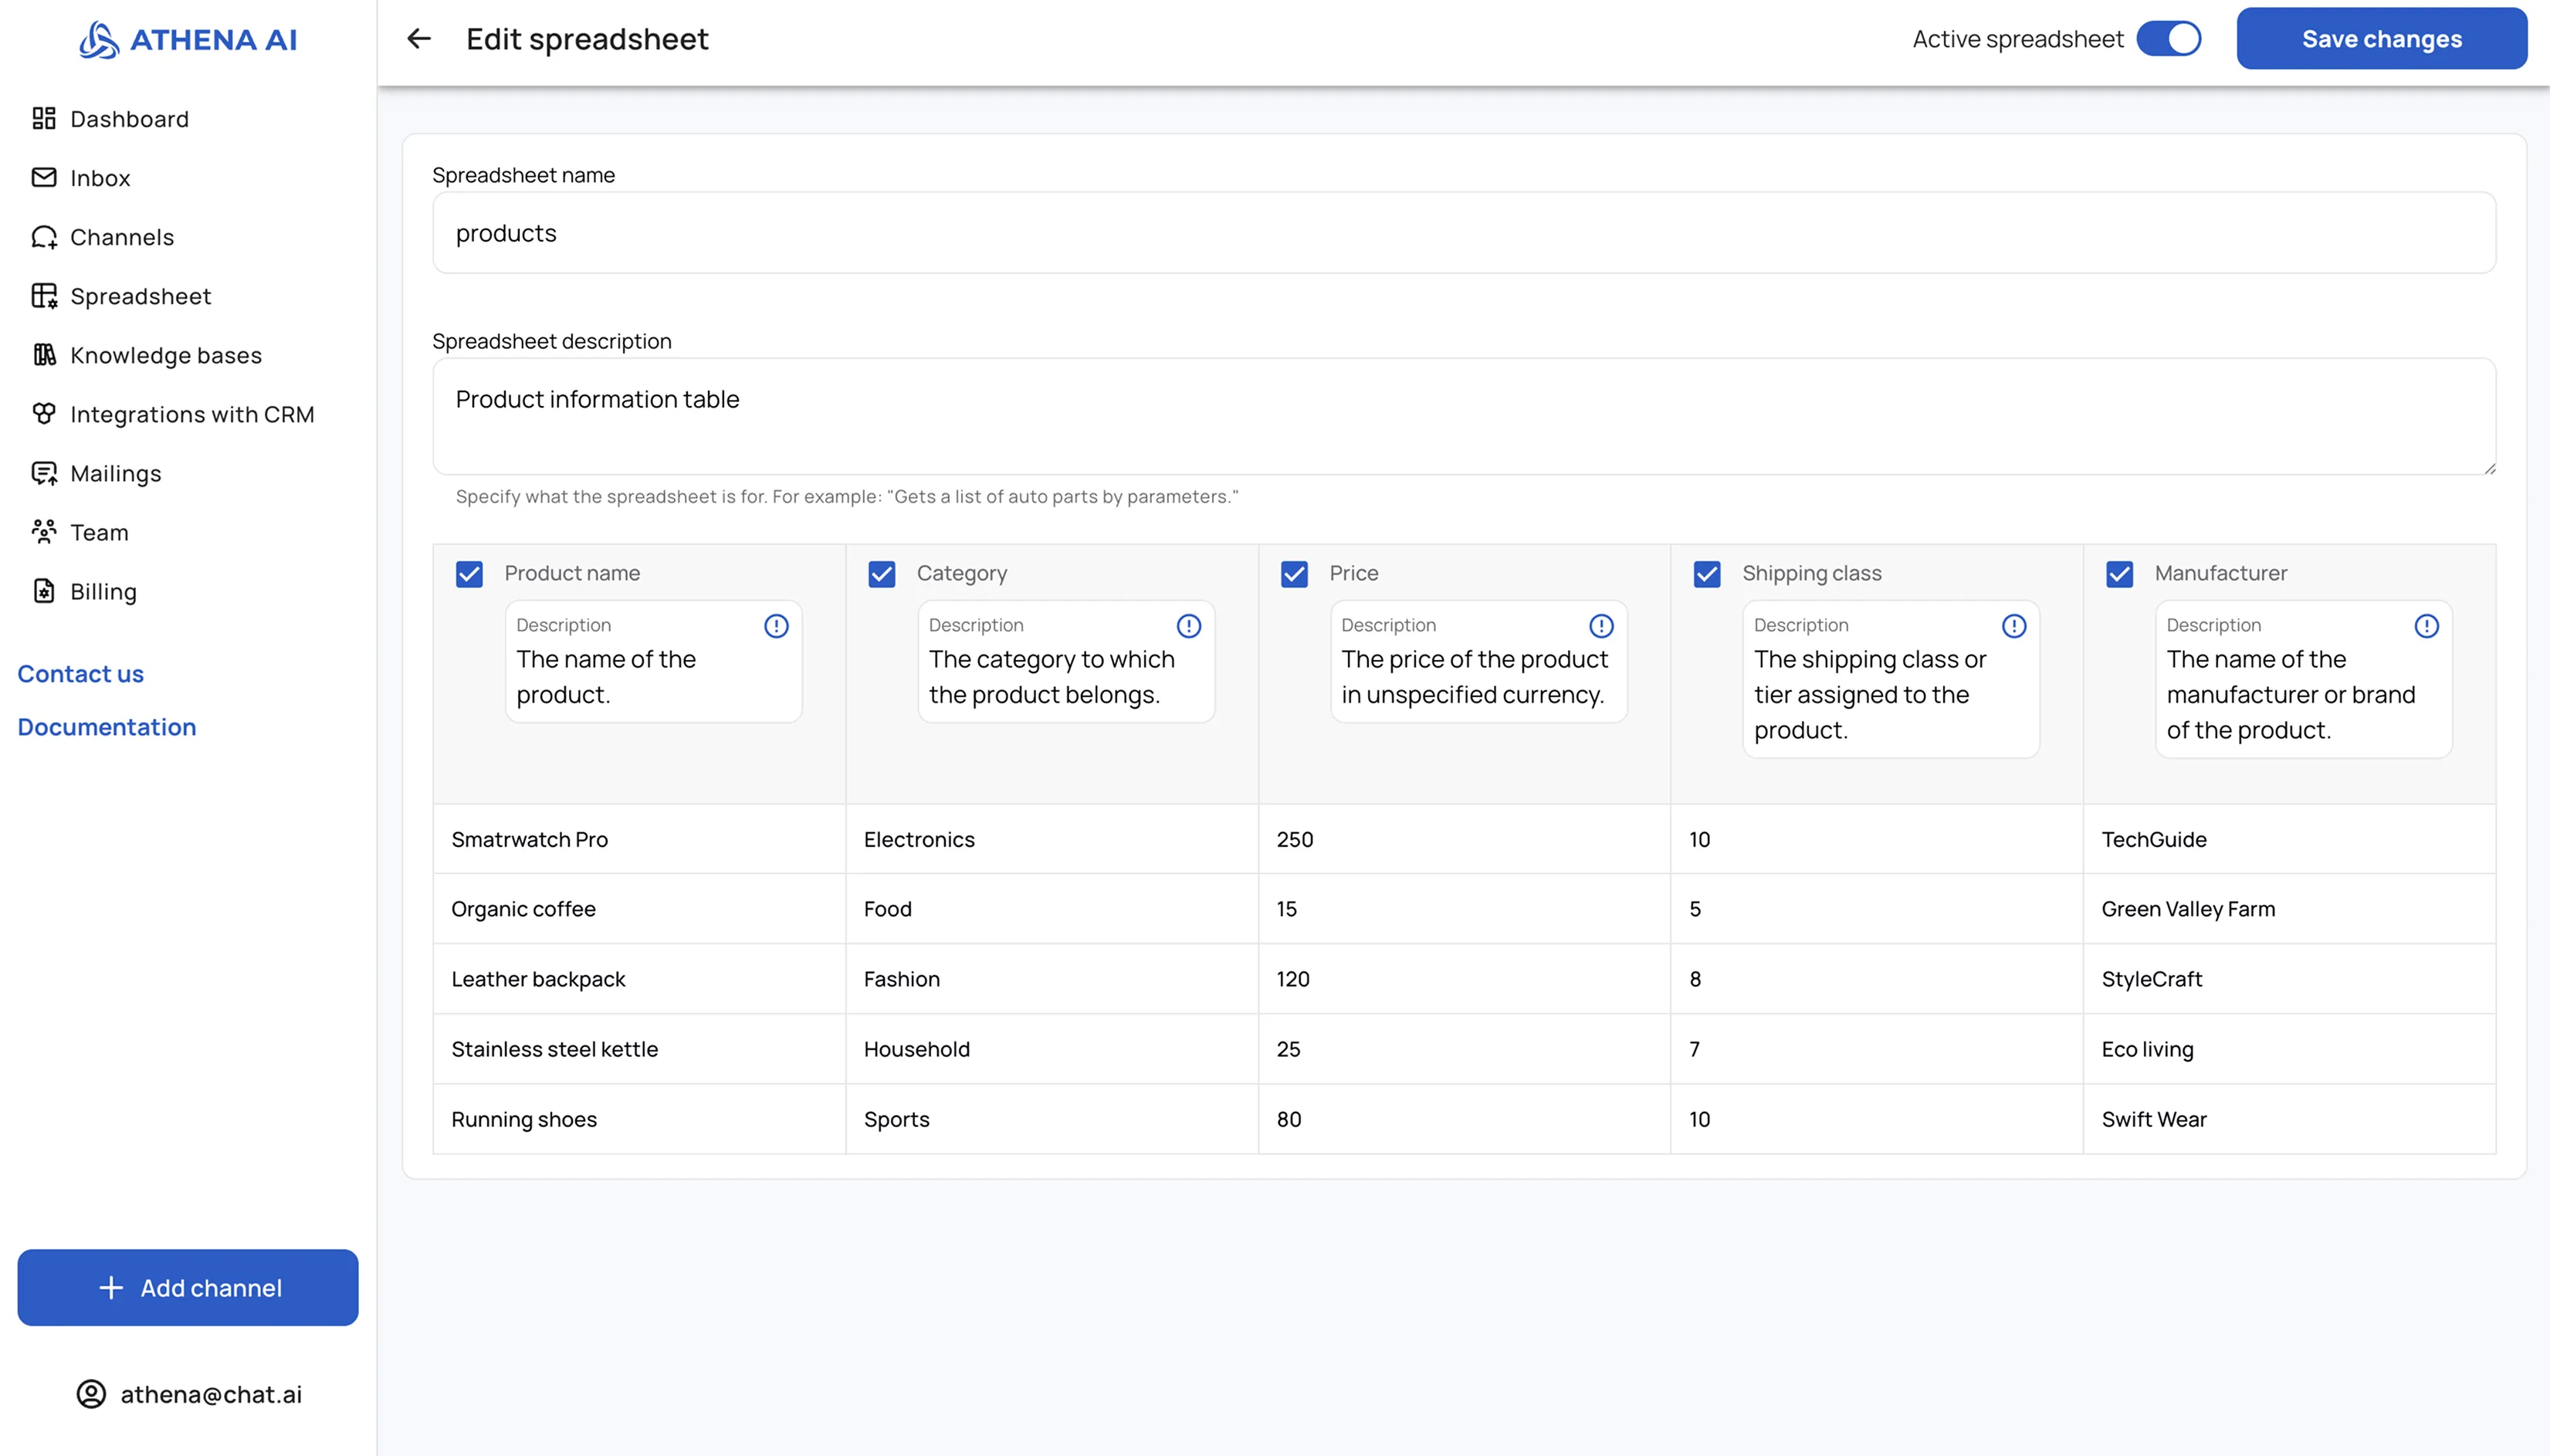This screenshot has height=1456, width=2550.
Task: Click the Billing document icon
Action: tap(43, 591)
